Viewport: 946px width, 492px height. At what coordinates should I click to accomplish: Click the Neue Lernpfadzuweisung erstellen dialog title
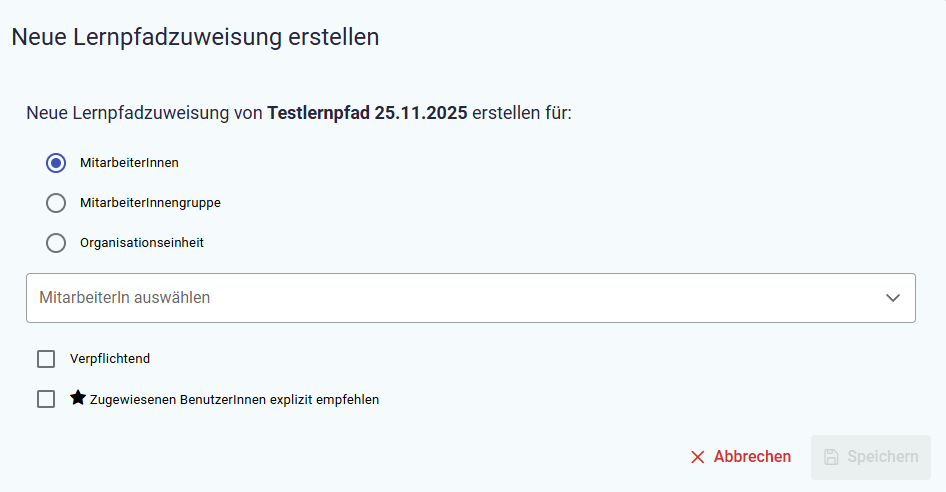coord(195,37)
